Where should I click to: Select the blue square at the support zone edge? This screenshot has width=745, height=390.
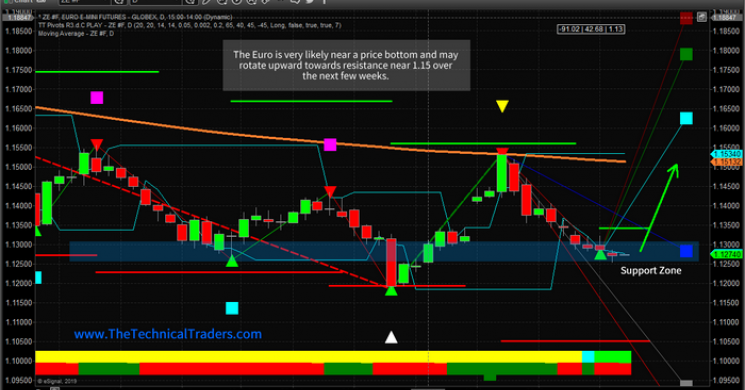686,251
